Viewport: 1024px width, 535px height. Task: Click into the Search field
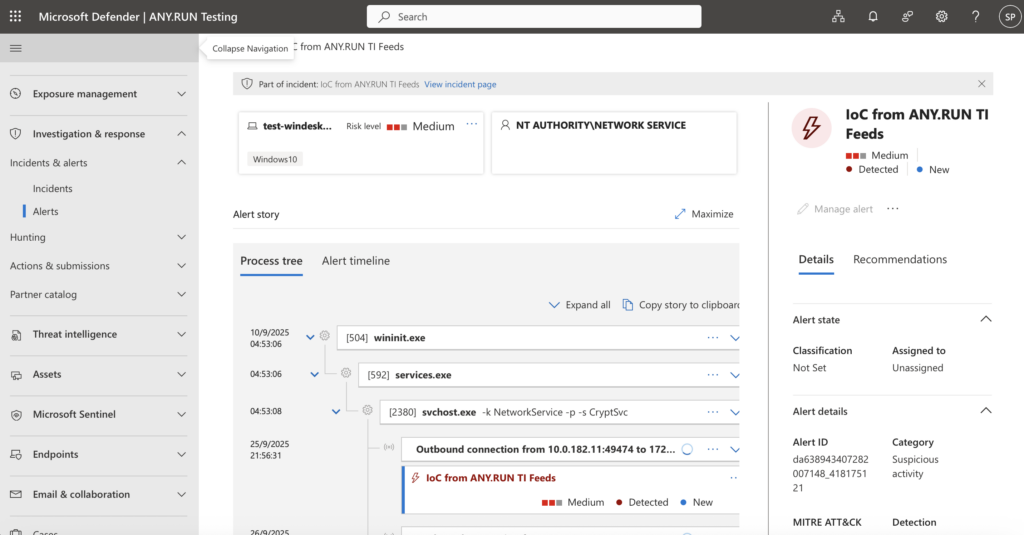point(535,17)
